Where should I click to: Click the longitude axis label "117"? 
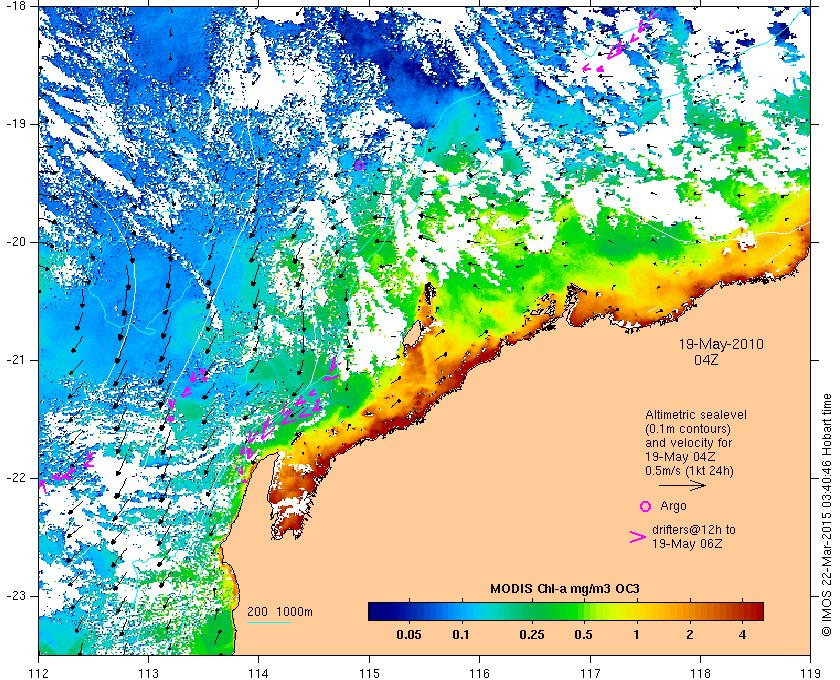click(590, 672)
